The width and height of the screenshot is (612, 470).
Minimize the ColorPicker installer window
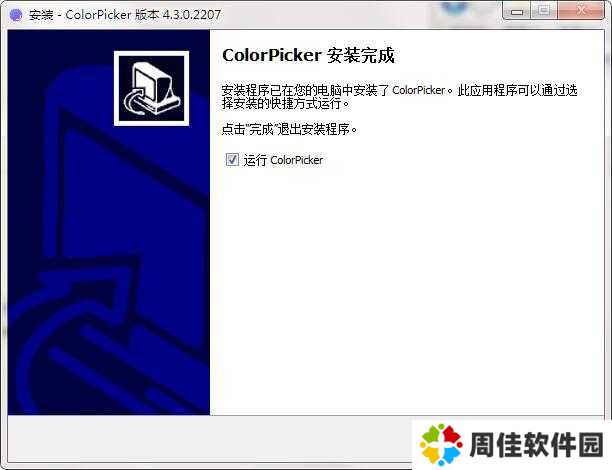(x=516, y=11)
